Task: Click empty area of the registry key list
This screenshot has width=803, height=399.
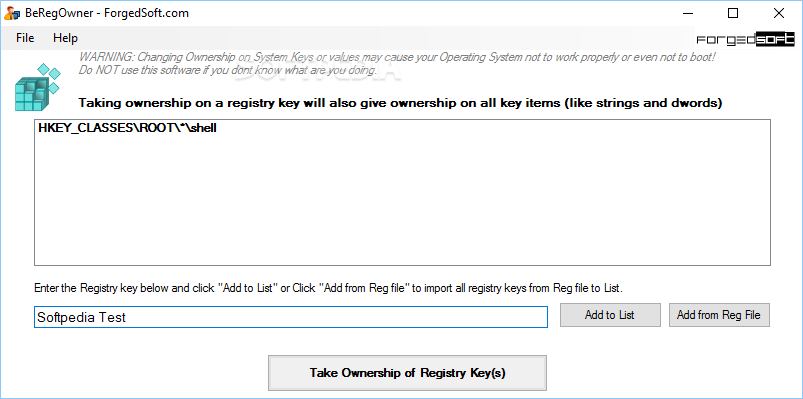Action: pos(402,205)
